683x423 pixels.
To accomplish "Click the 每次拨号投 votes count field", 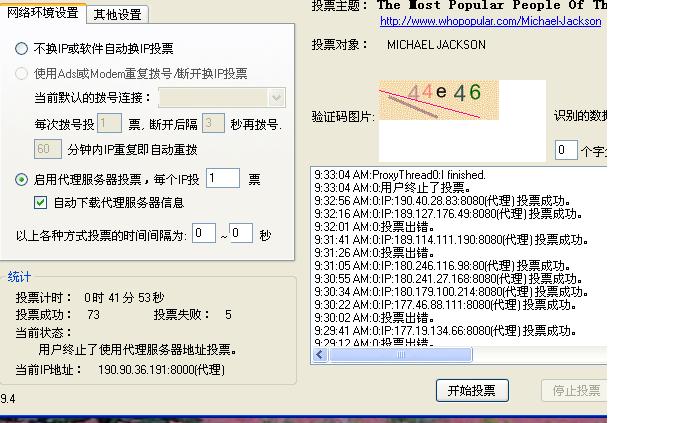I will pyautogui.click(x=110, y=124).
